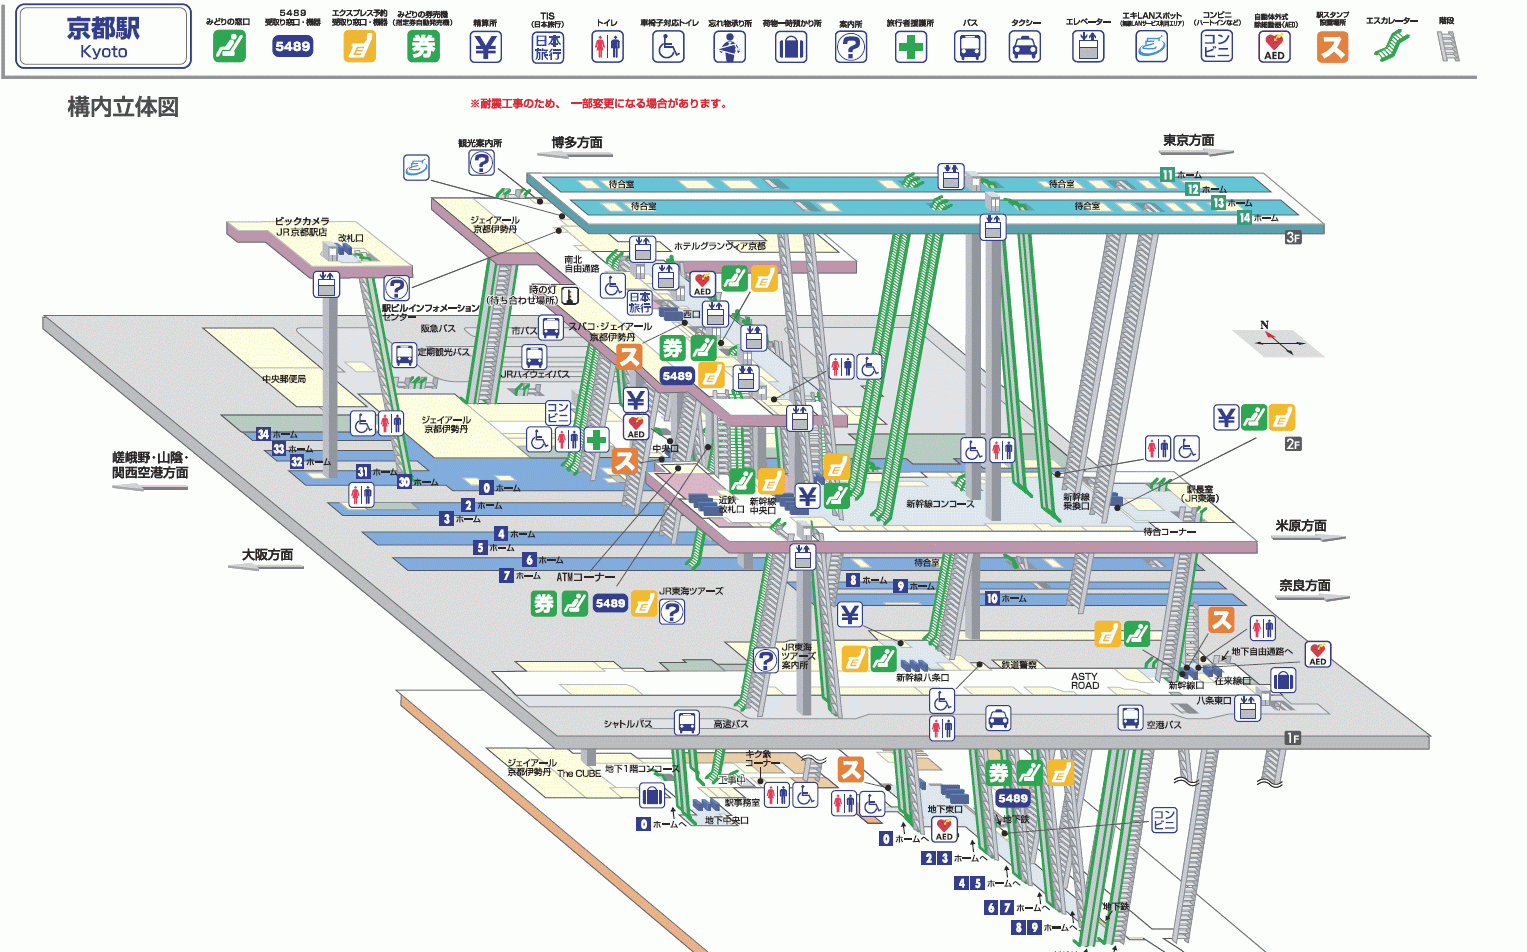
Task: Select the green cross traveler aid legend icon
Action: [x=910, y=47]
